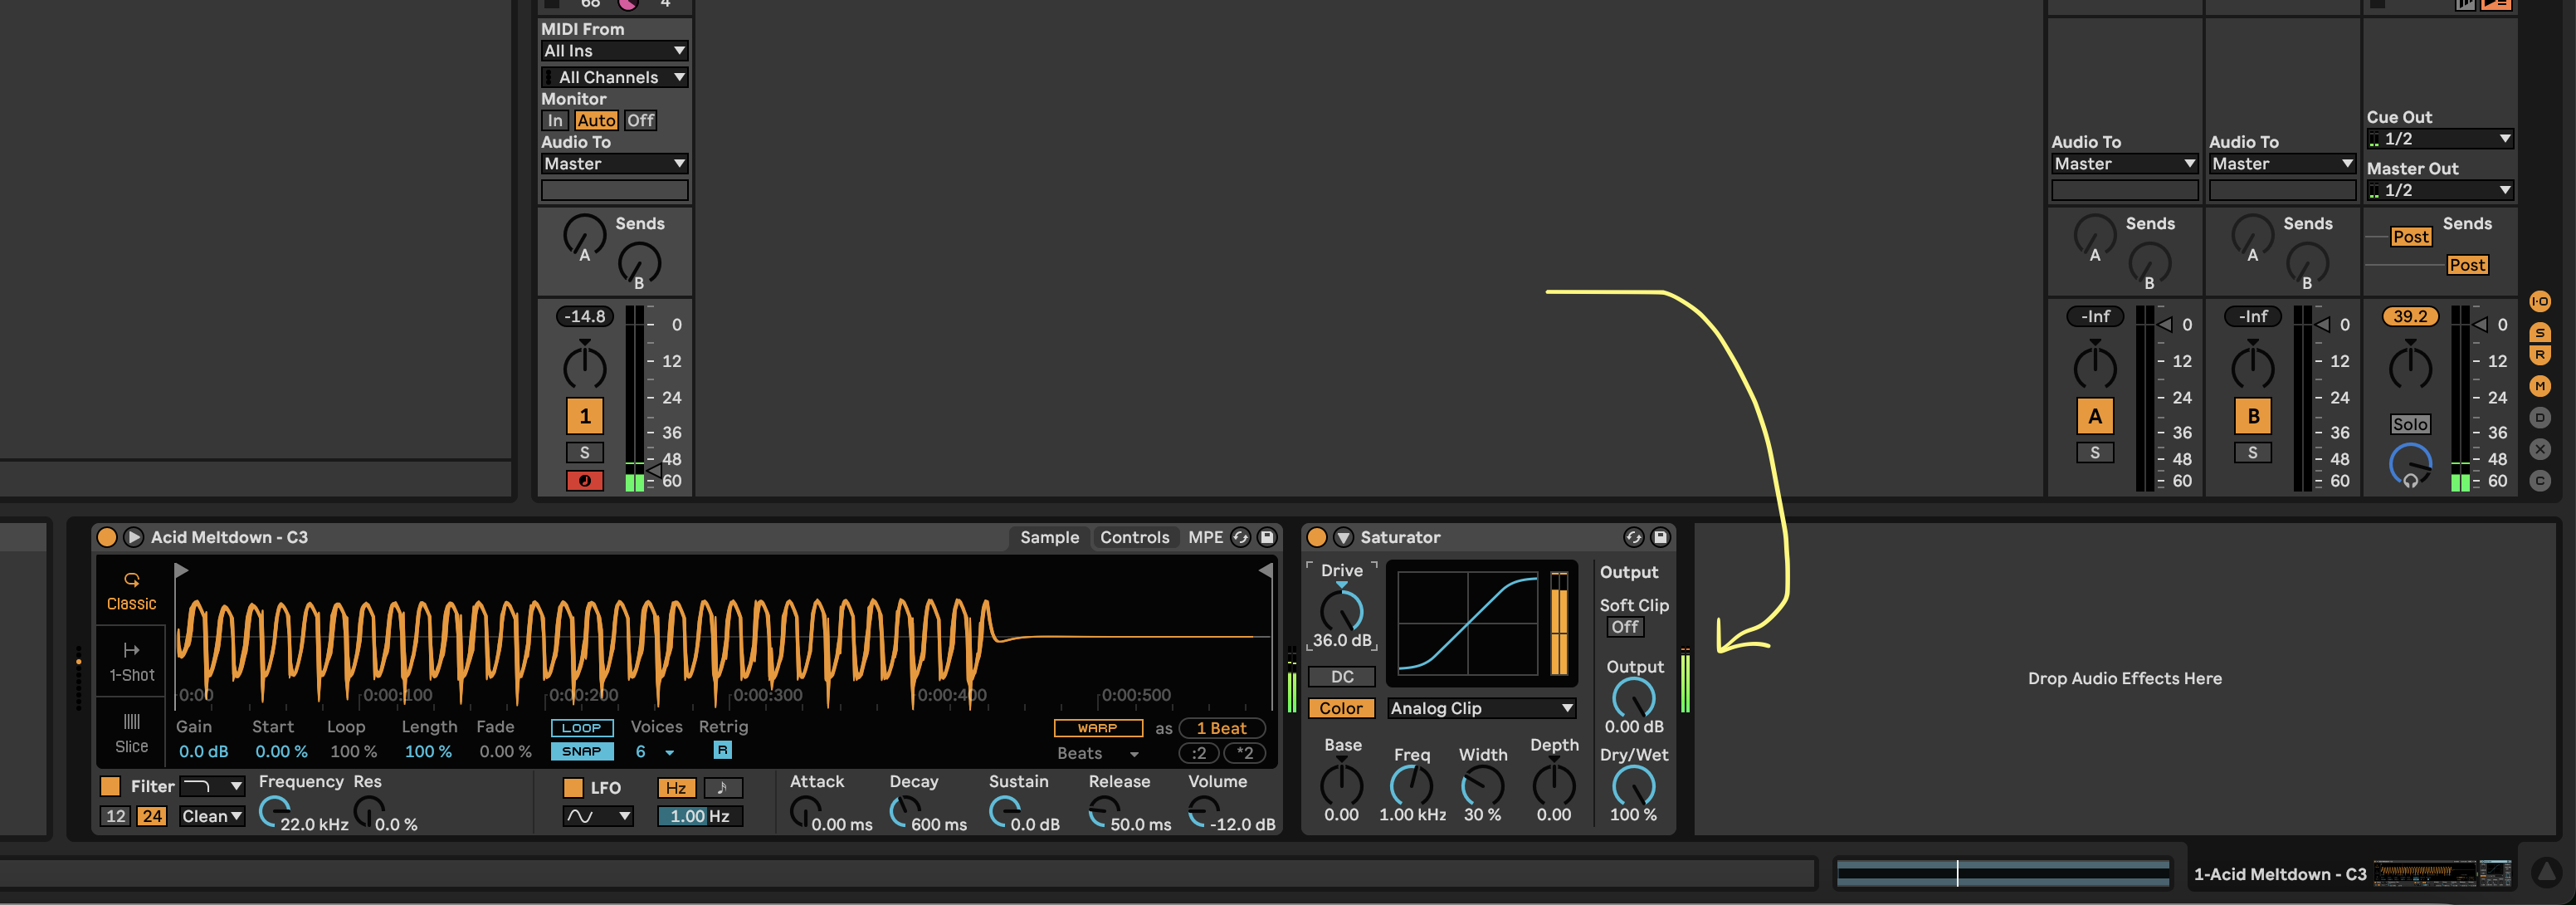The width and height of the screenshot is (2576, 905).
Task: Toggle the WARP button
Action: click(x=1097, y=728)
